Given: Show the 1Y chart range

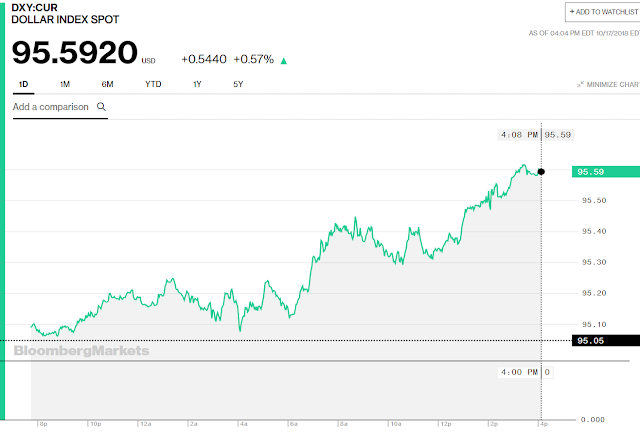Looking at the screenshot, I should [197, 84].
